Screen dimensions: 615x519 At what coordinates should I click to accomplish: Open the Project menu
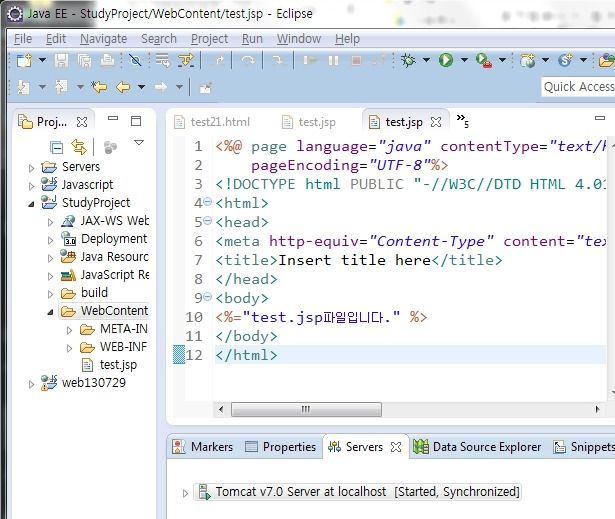(209, 39)
